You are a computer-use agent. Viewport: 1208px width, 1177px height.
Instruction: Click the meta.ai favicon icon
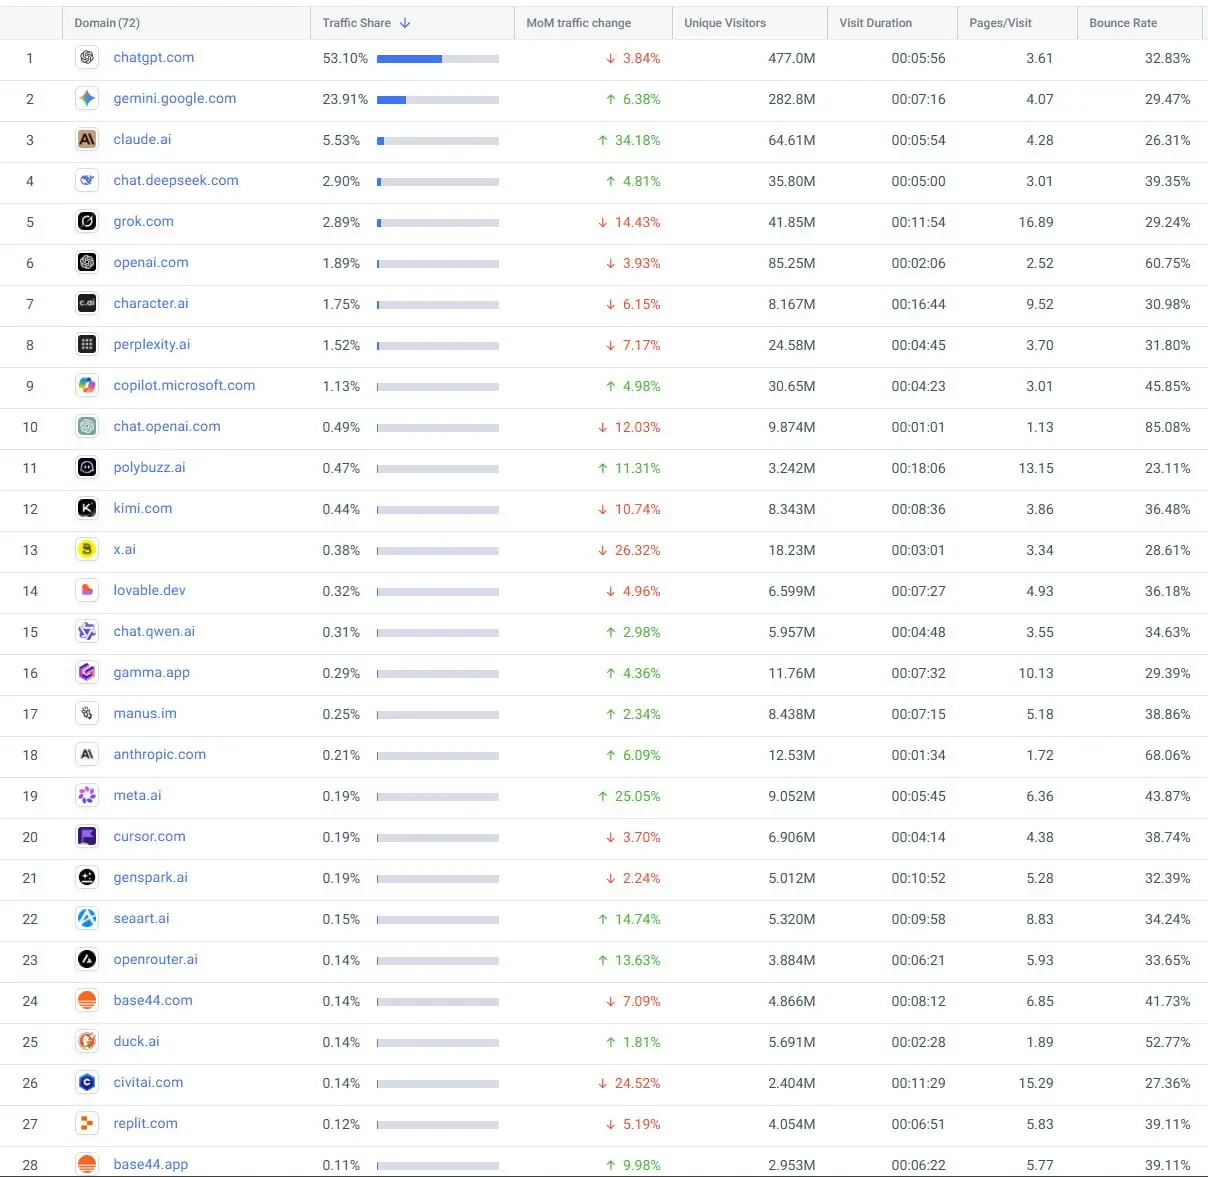tap(87, 796)
